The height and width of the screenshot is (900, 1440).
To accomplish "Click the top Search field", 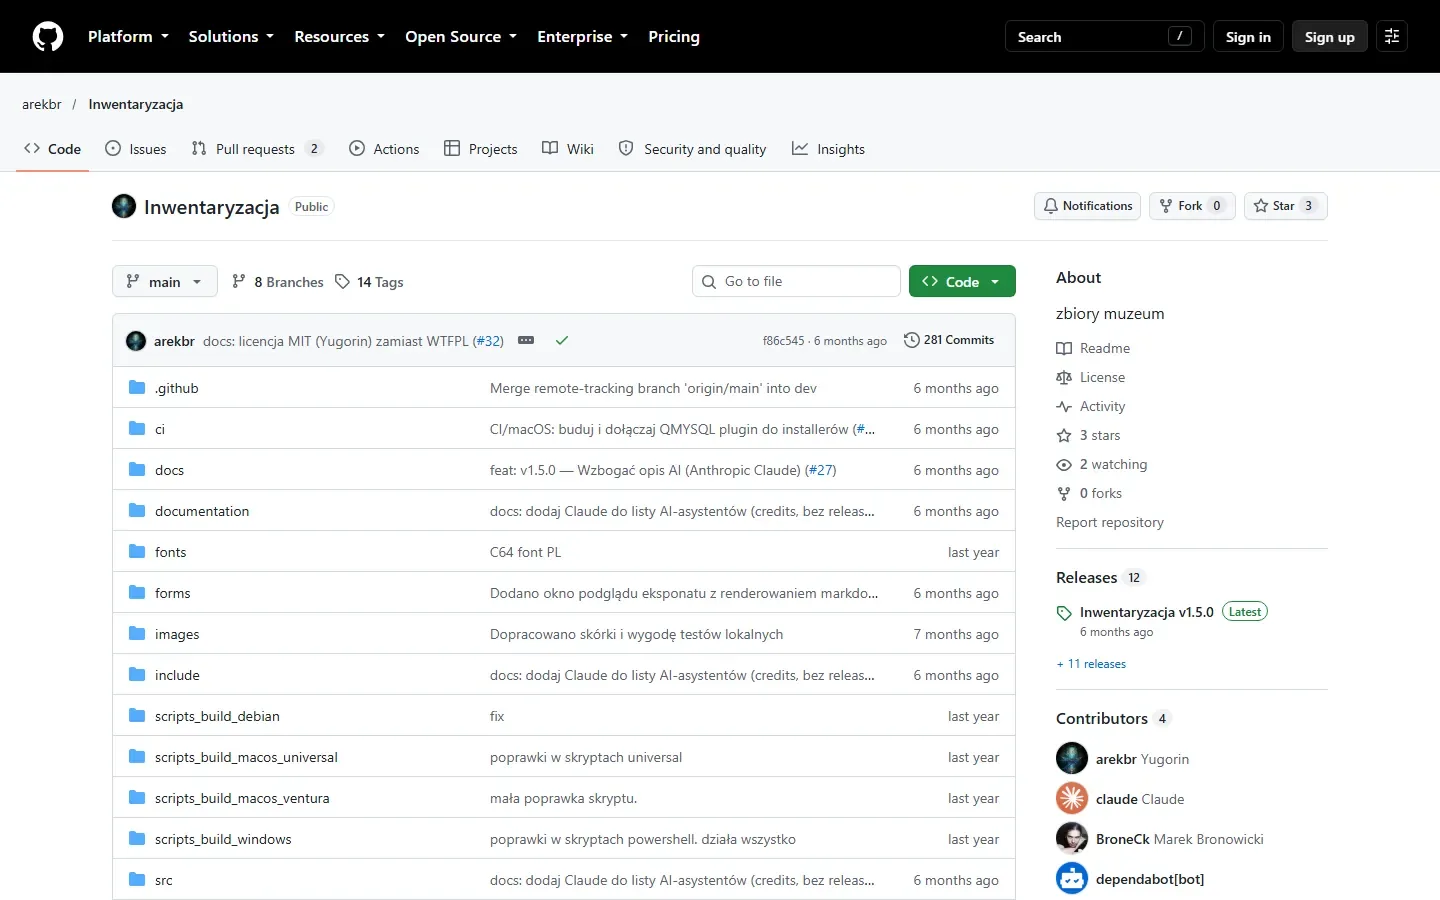I will 1104,37.
